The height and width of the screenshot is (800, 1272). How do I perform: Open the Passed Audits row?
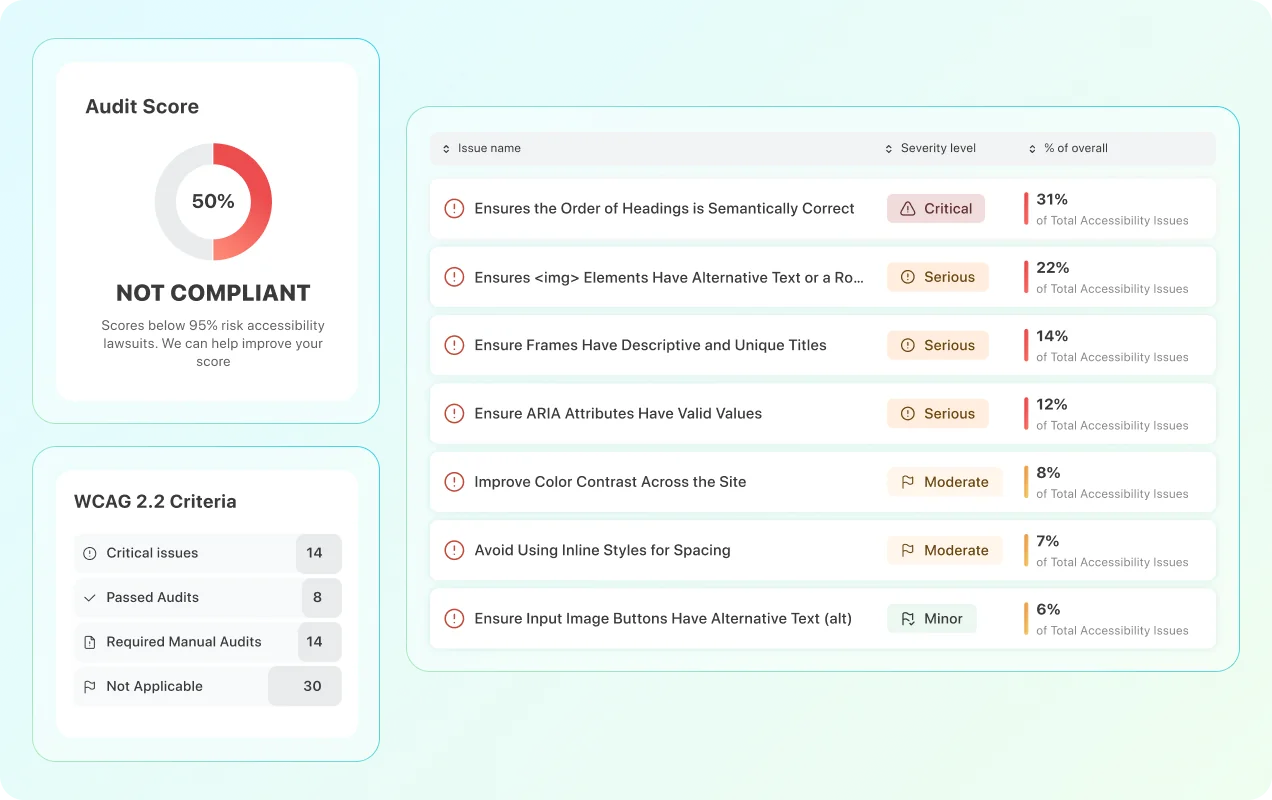click(x=208, y=598)
